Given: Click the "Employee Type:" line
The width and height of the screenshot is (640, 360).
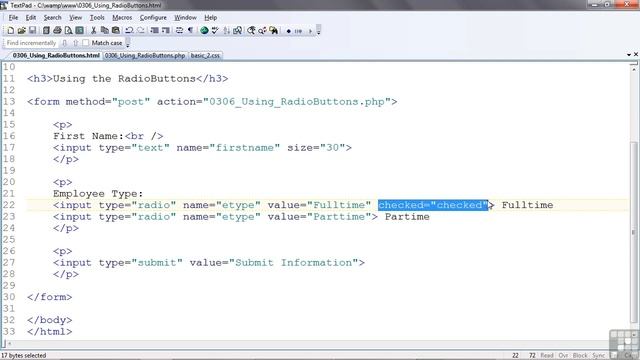Looking at the screenshot, I should click(x=98, y=193).
